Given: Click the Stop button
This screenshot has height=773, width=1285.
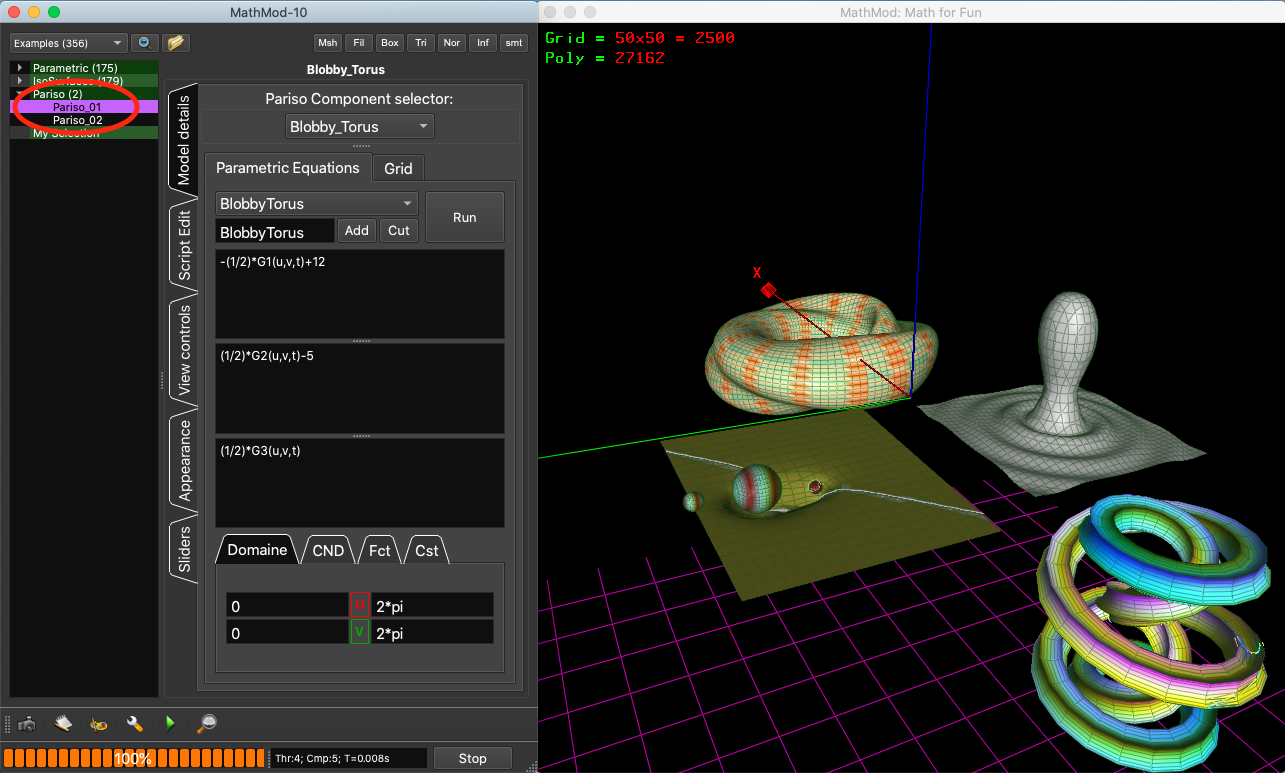Looking at the screenshot, I should 472,758.
